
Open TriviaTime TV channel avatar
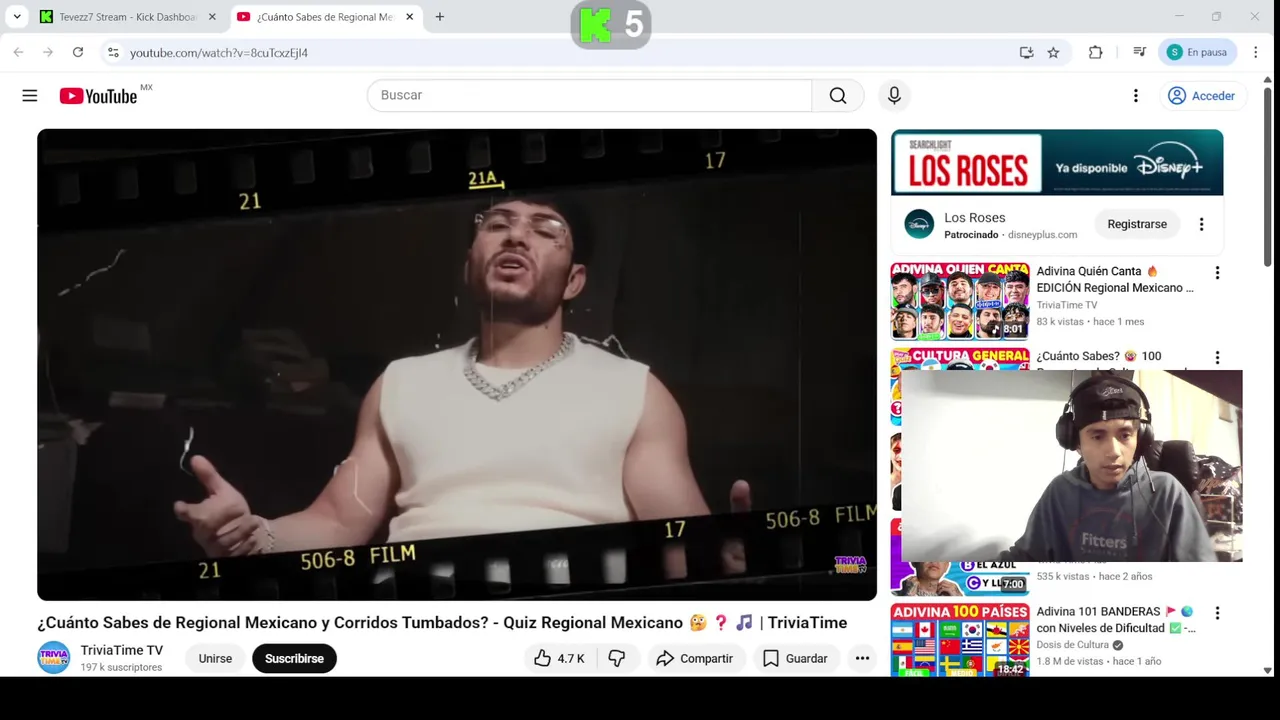[x=54, y=658]
